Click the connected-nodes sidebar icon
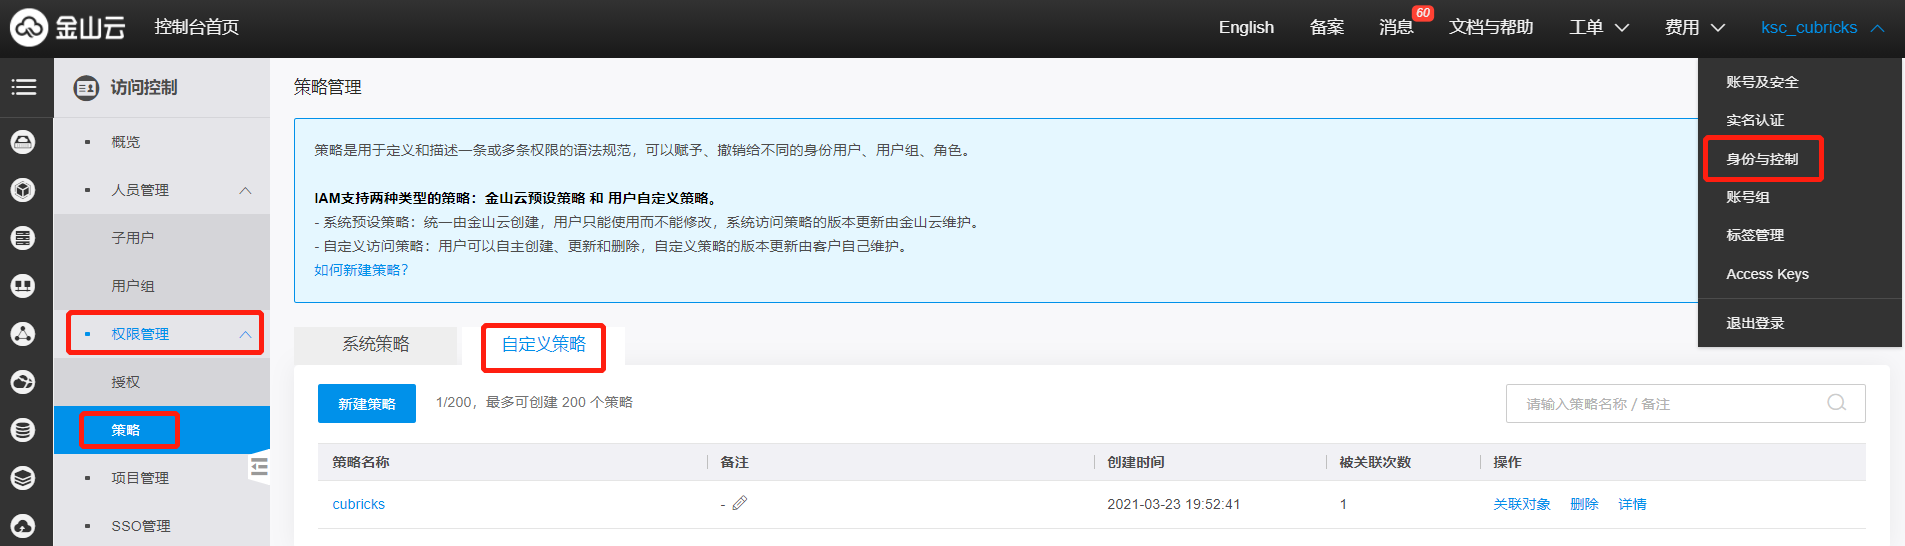This screenshot has height=546, width=1905. [x=23, y=334]
